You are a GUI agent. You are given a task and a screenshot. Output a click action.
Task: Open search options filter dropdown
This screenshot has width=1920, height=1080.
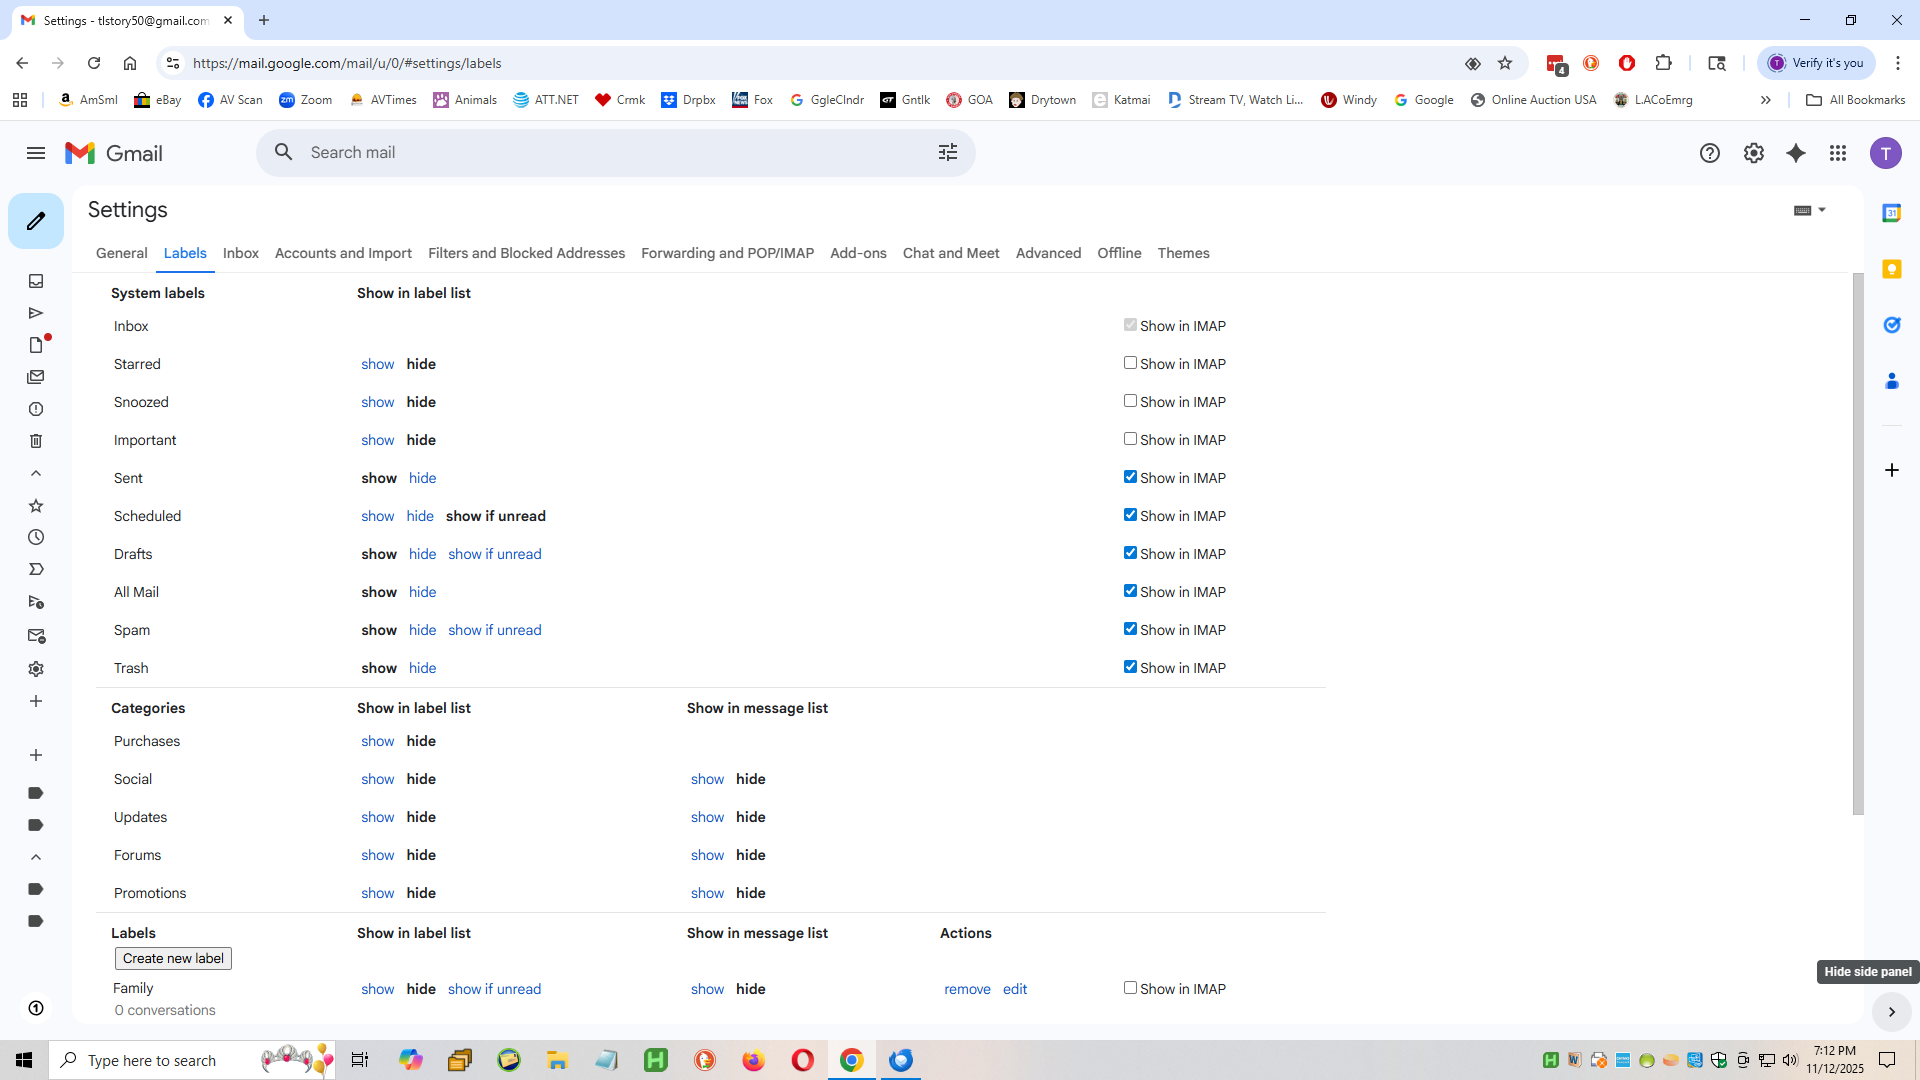tap(947, 152)
